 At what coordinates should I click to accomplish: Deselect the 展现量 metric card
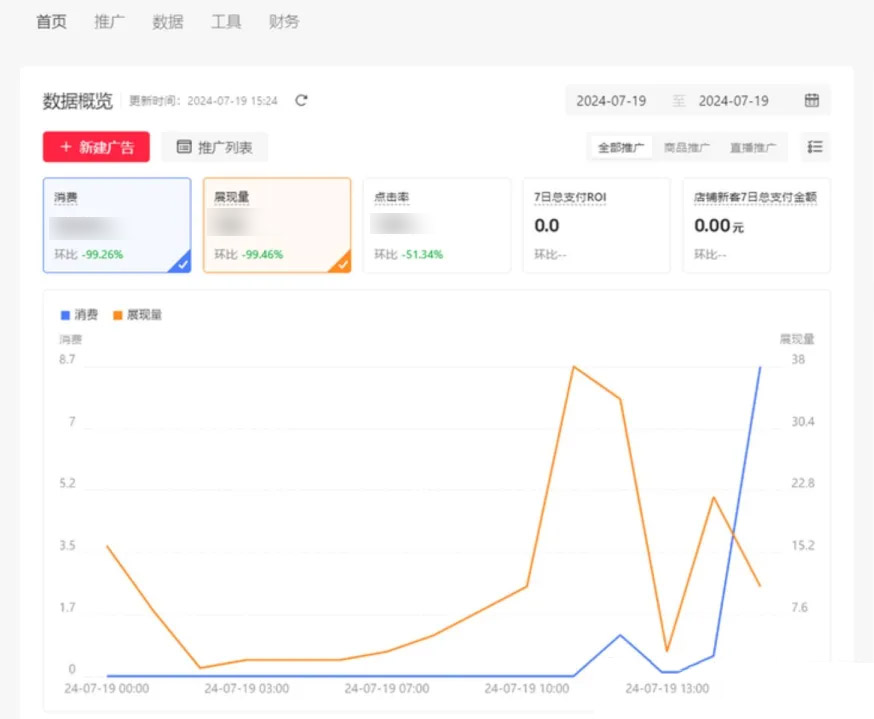coord(277,225)
